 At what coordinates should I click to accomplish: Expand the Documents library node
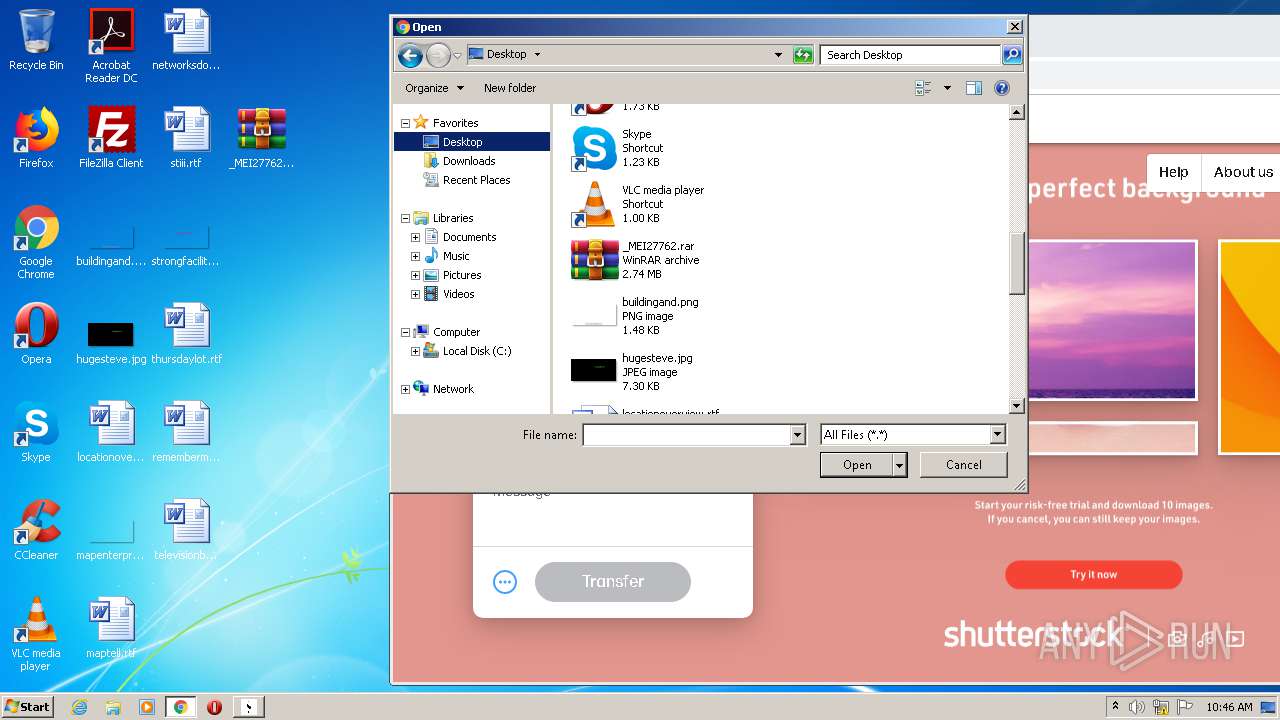pyautogui.click(x=415, y=237)
